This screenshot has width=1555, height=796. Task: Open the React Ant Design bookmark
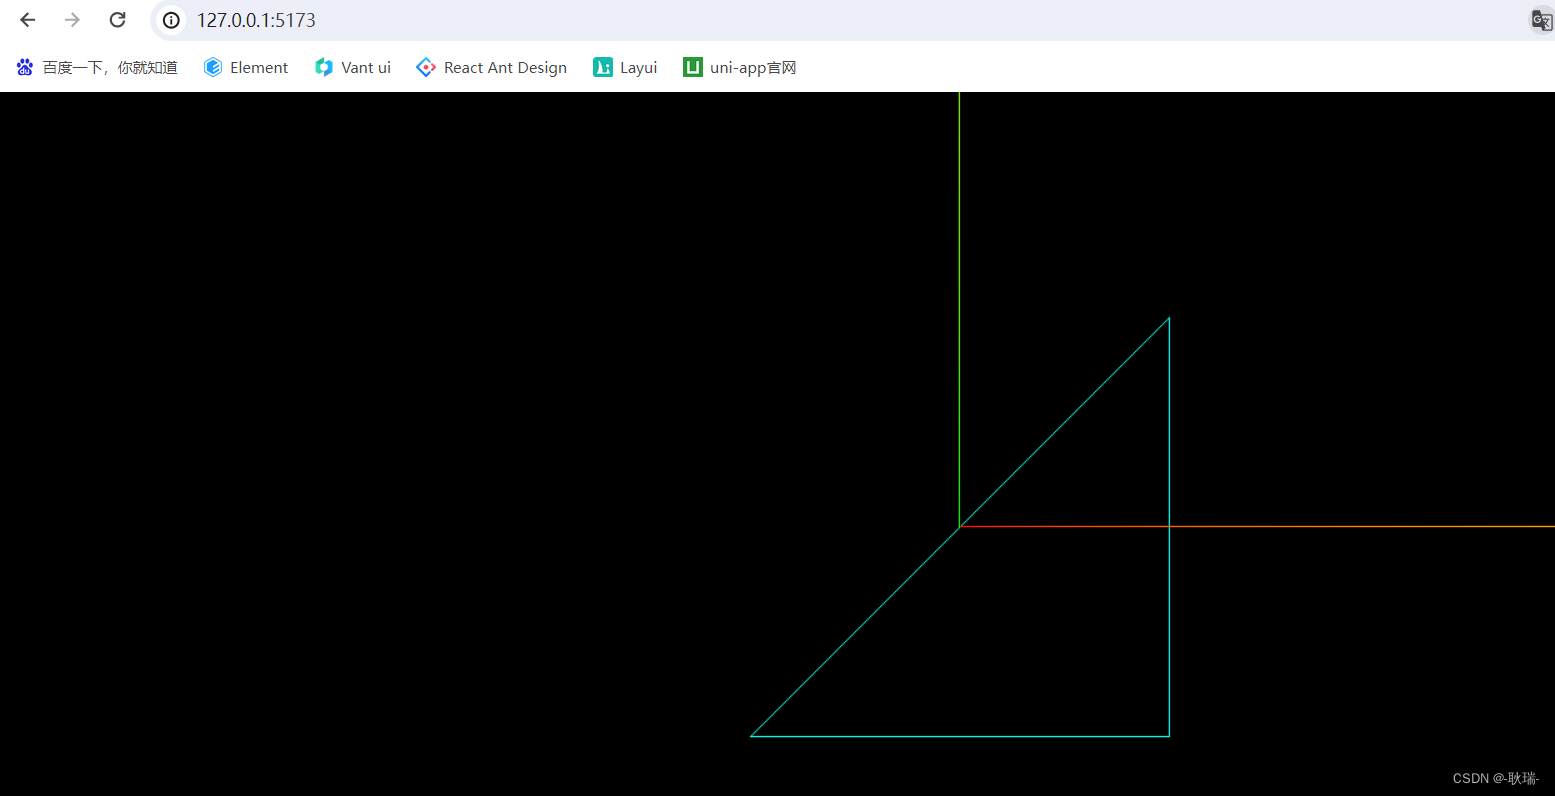coord(491,67)
